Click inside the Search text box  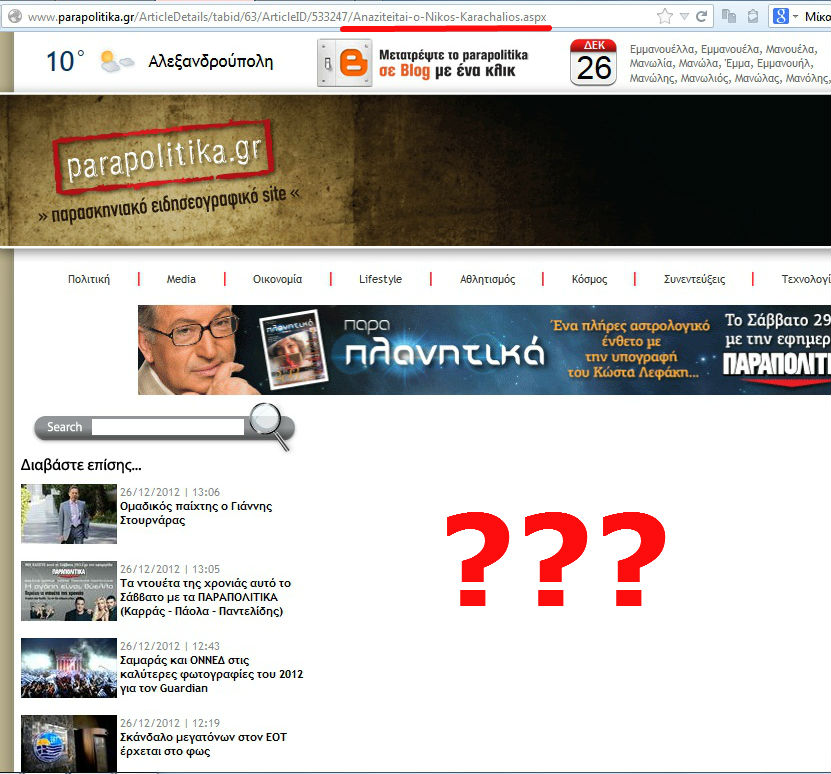pyautogui.click(x=168, y=427)
